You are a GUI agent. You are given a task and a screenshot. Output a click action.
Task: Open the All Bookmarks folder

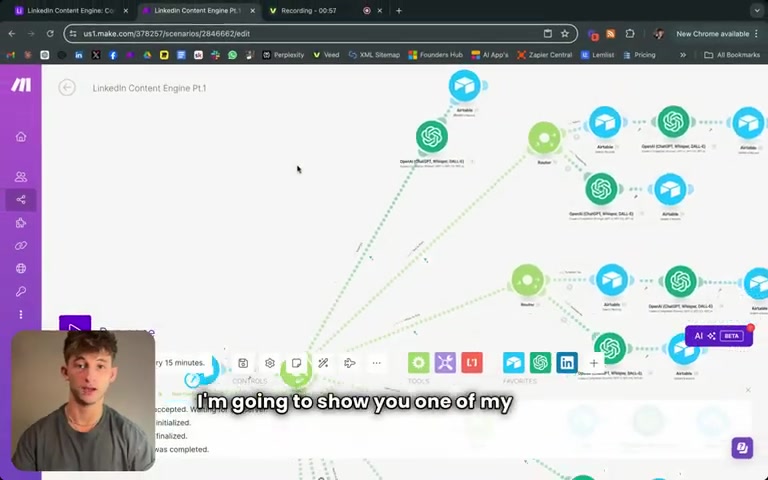click(x=732, y=55)
